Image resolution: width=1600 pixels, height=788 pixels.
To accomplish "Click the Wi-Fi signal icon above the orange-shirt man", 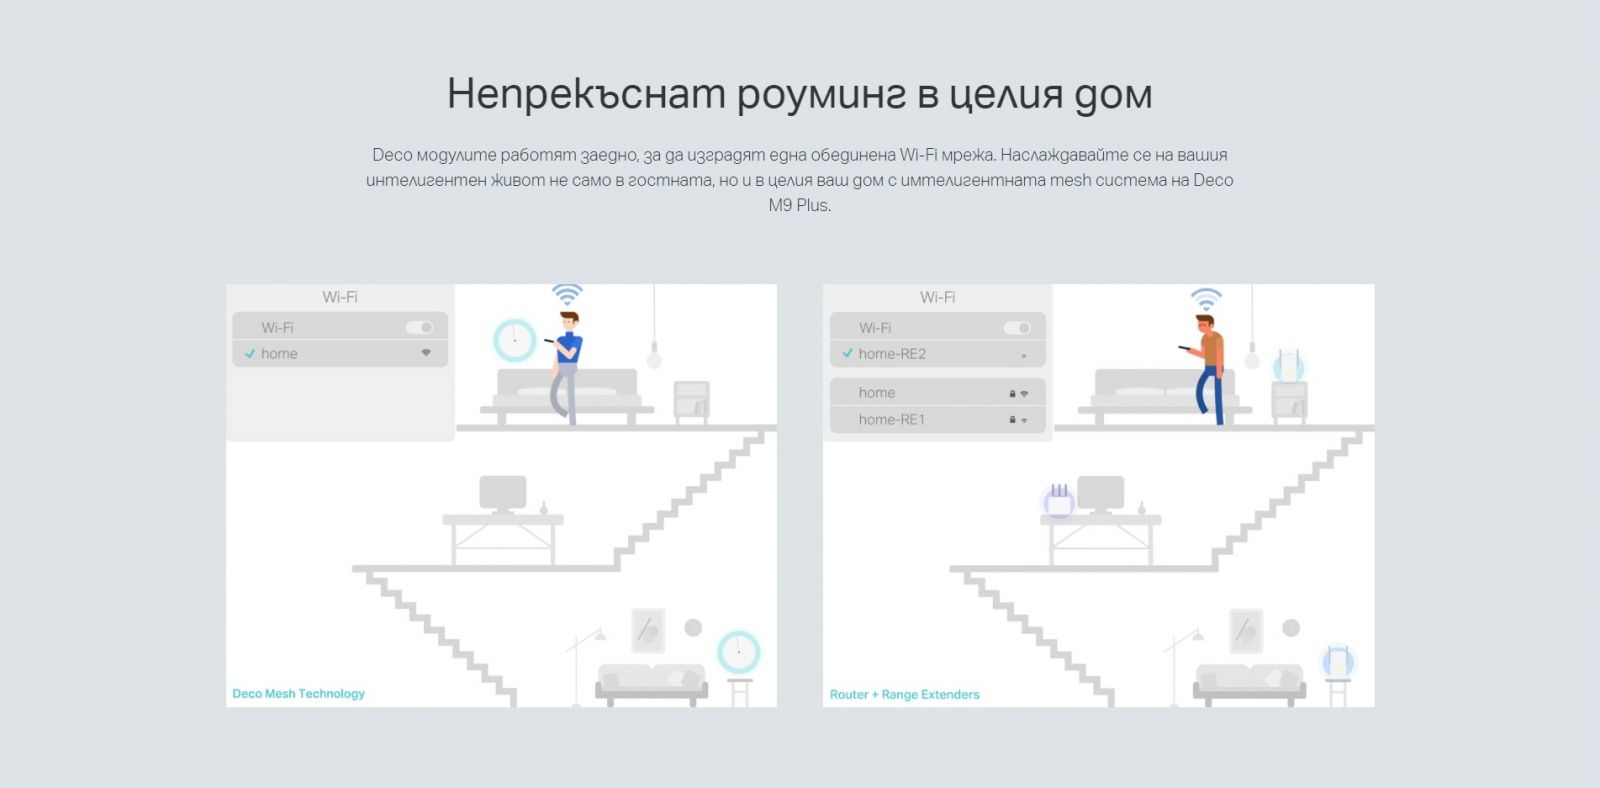I will pyautogui.click(x=1206, y=299).
